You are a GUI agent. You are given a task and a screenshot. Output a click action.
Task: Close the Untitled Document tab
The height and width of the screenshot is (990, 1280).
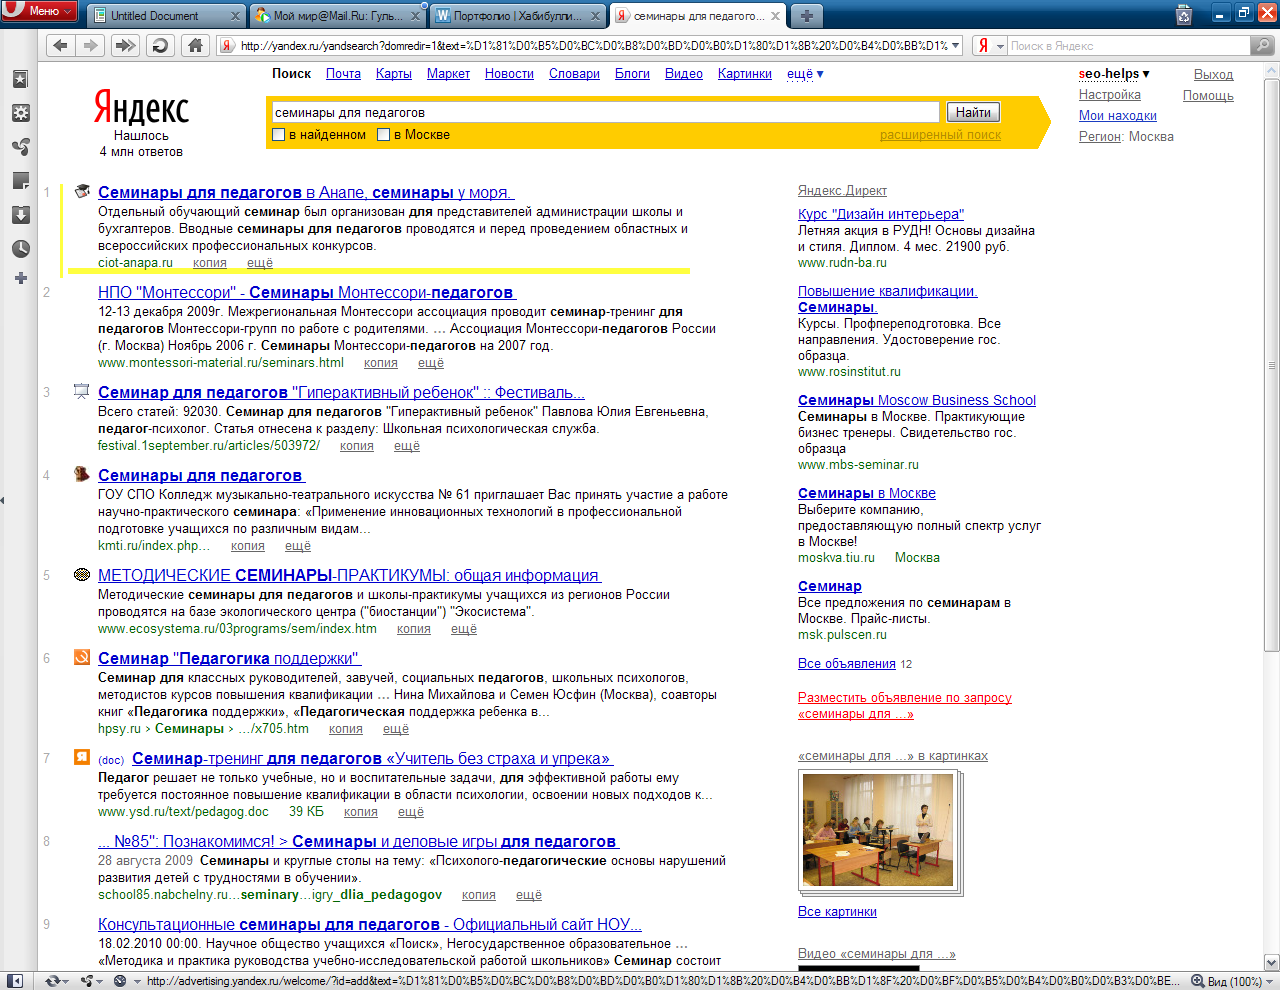(x=236, y=16)
